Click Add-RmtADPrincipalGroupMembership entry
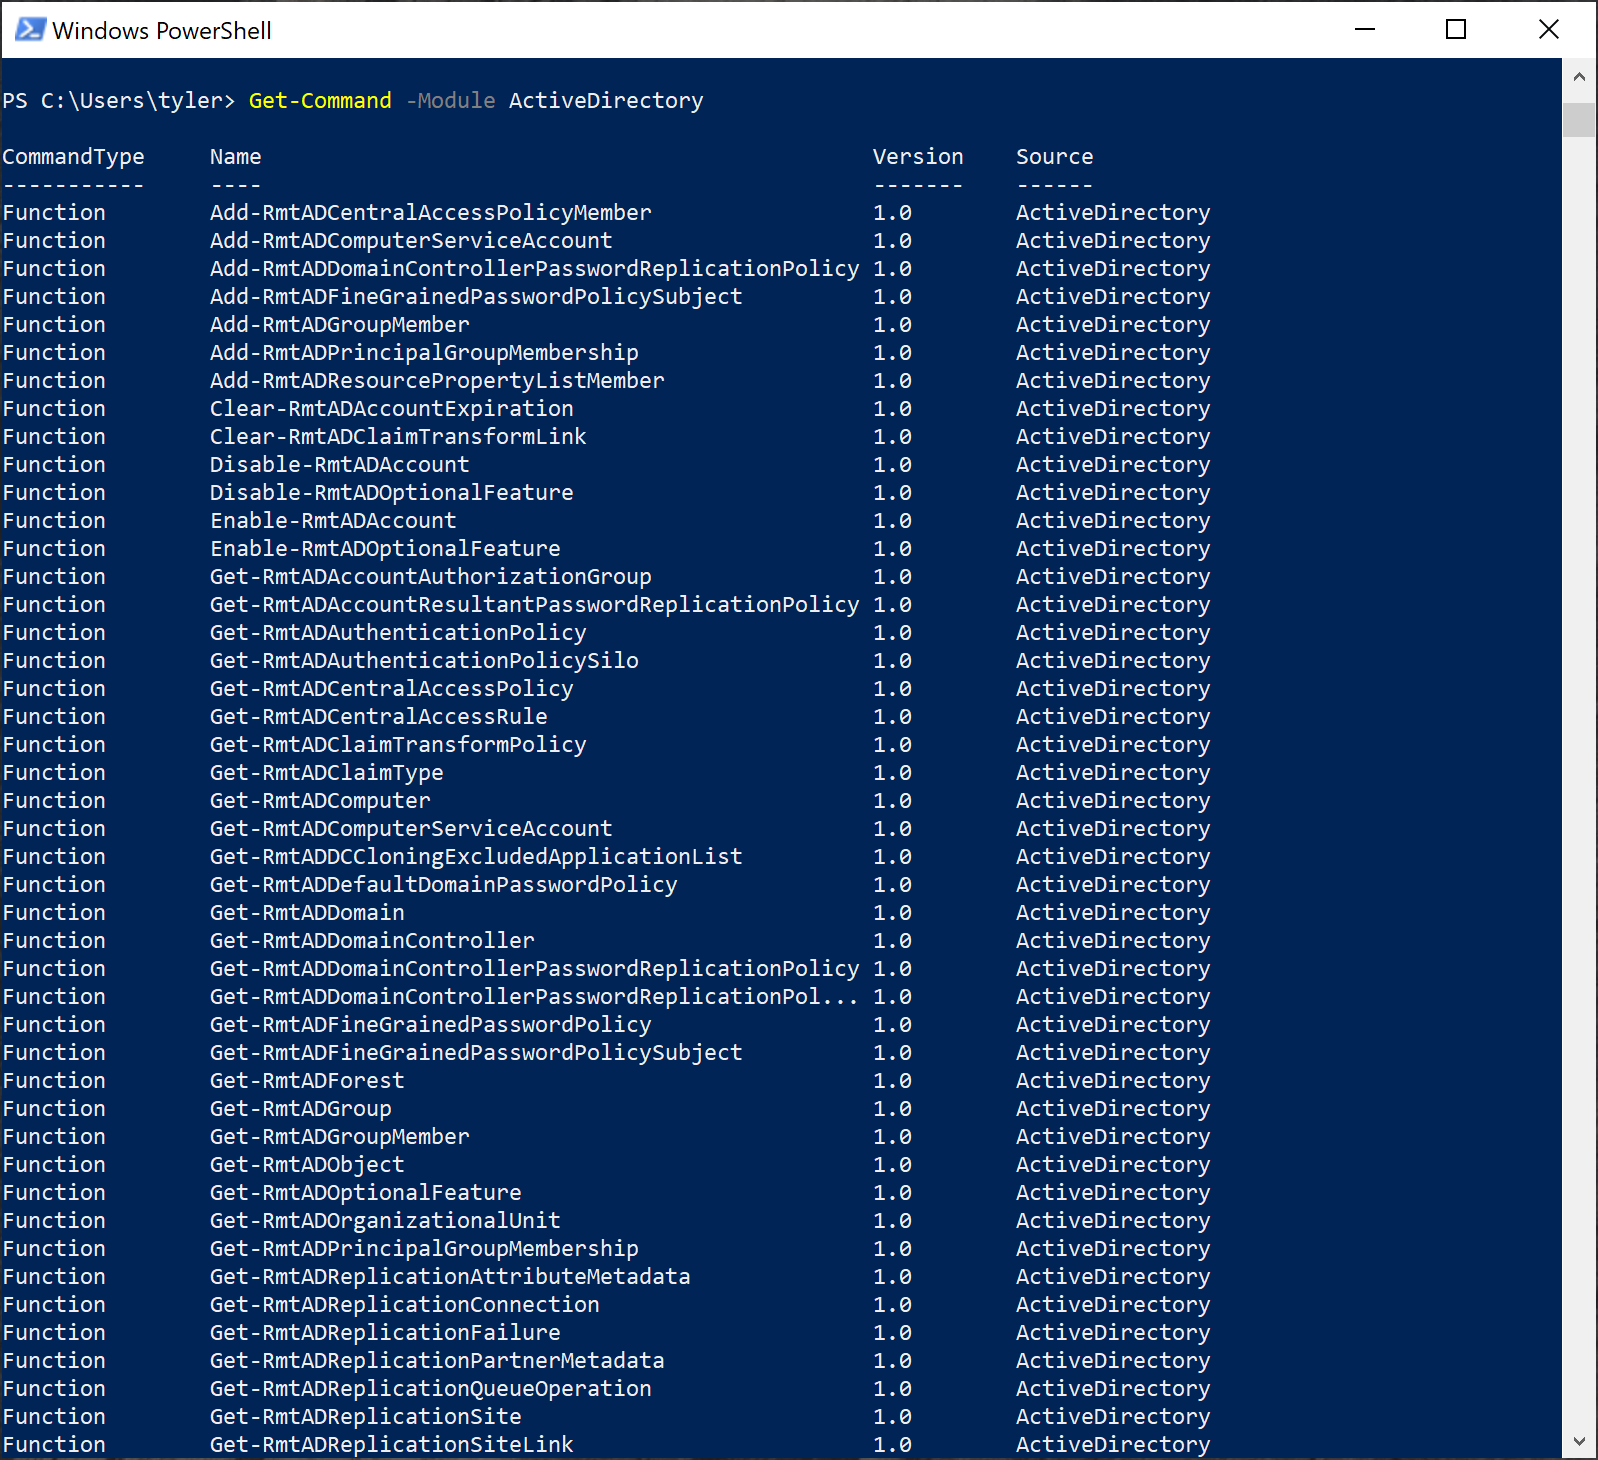Image resolution: width=1598 pixels, height=1460 pixels. coord(424,353)
